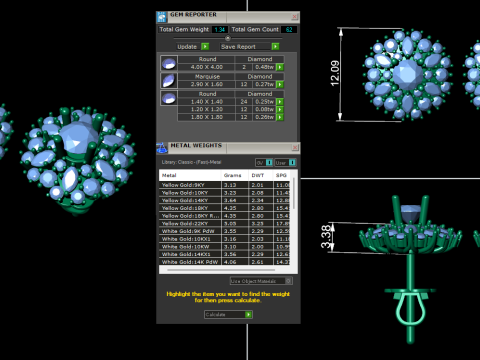Select the White Gold:10KW row
This screenshot has width=480, height=360.
coord(224,247)
